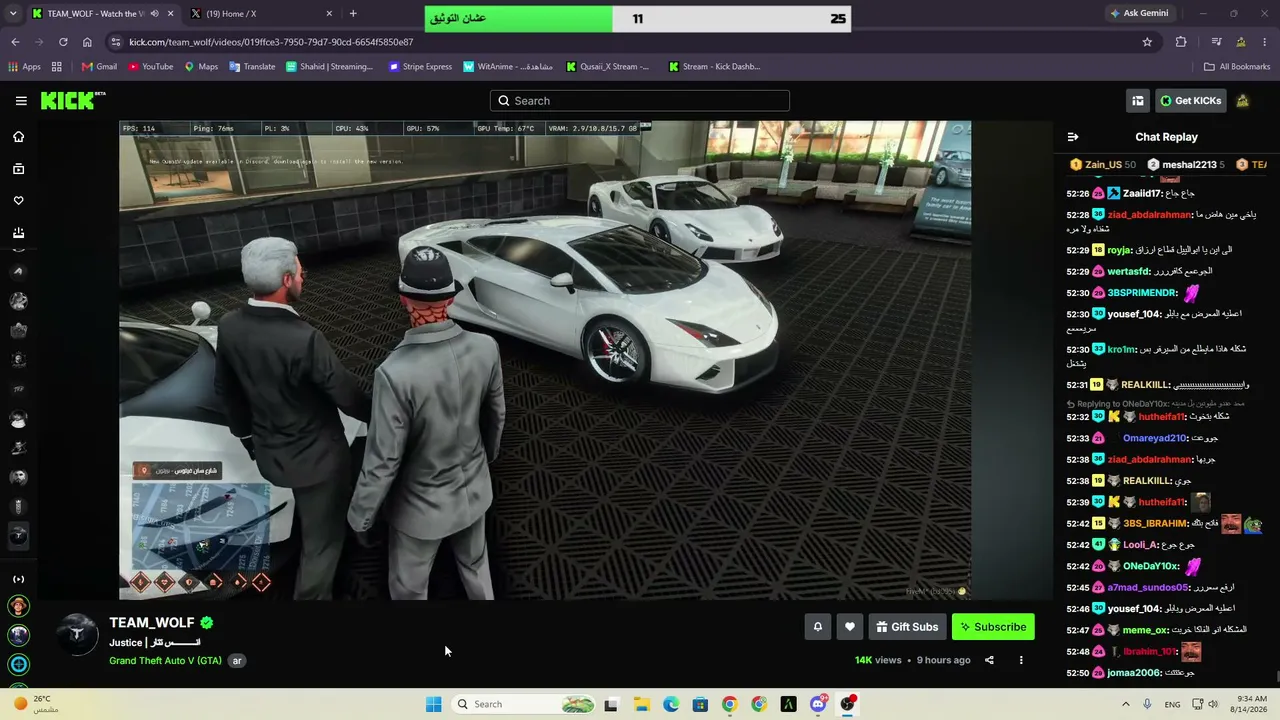Turn on notifications with the bell

click(x=817, y=627)
